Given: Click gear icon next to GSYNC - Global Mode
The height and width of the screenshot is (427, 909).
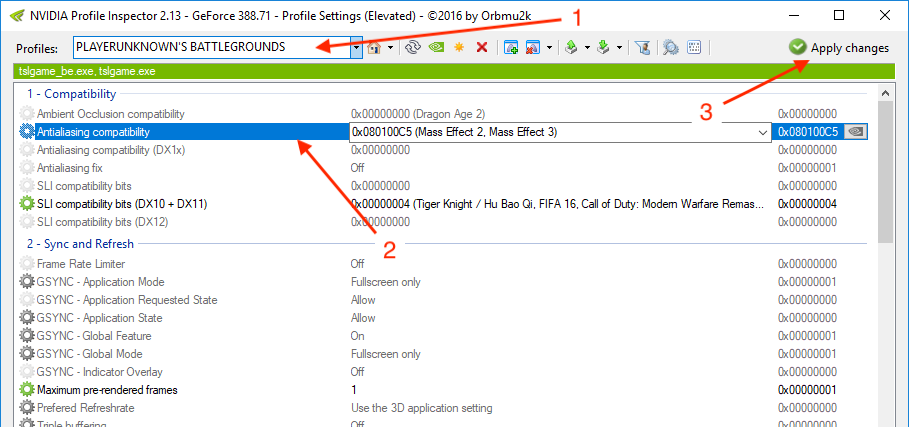Looking at the screenshot, I should [x=27, y=354].
